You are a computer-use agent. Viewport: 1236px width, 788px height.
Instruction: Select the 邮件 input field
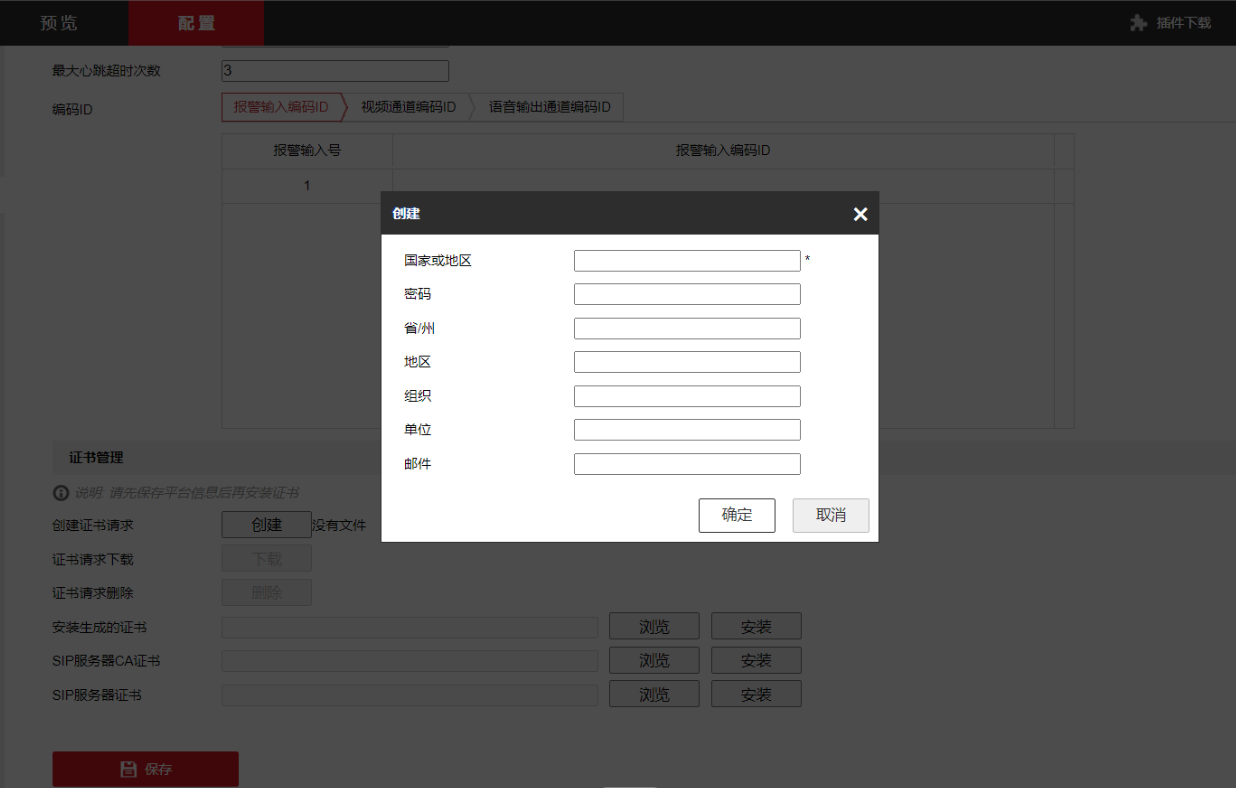[x=687, y=464]
